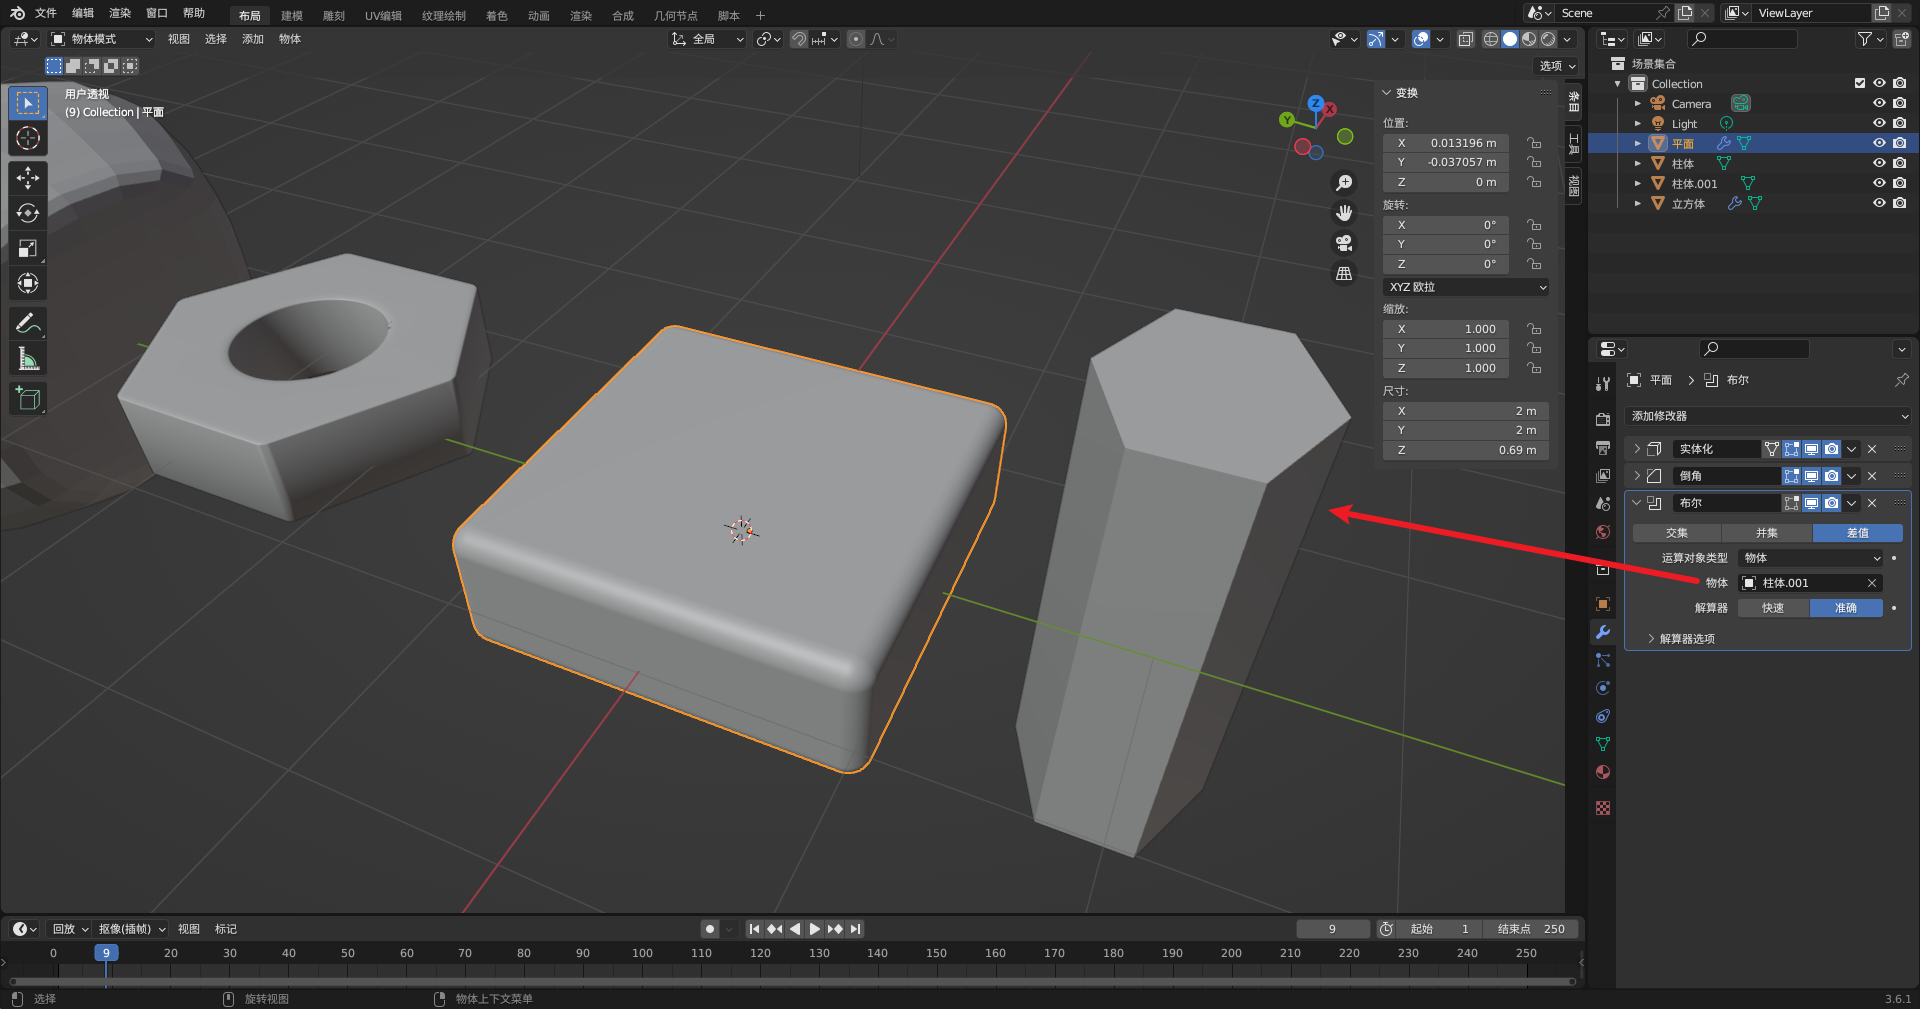Open the XYZ 欧拉 rotation mode dropdown
The image size is (1920, 1009).
(1466, 287)
